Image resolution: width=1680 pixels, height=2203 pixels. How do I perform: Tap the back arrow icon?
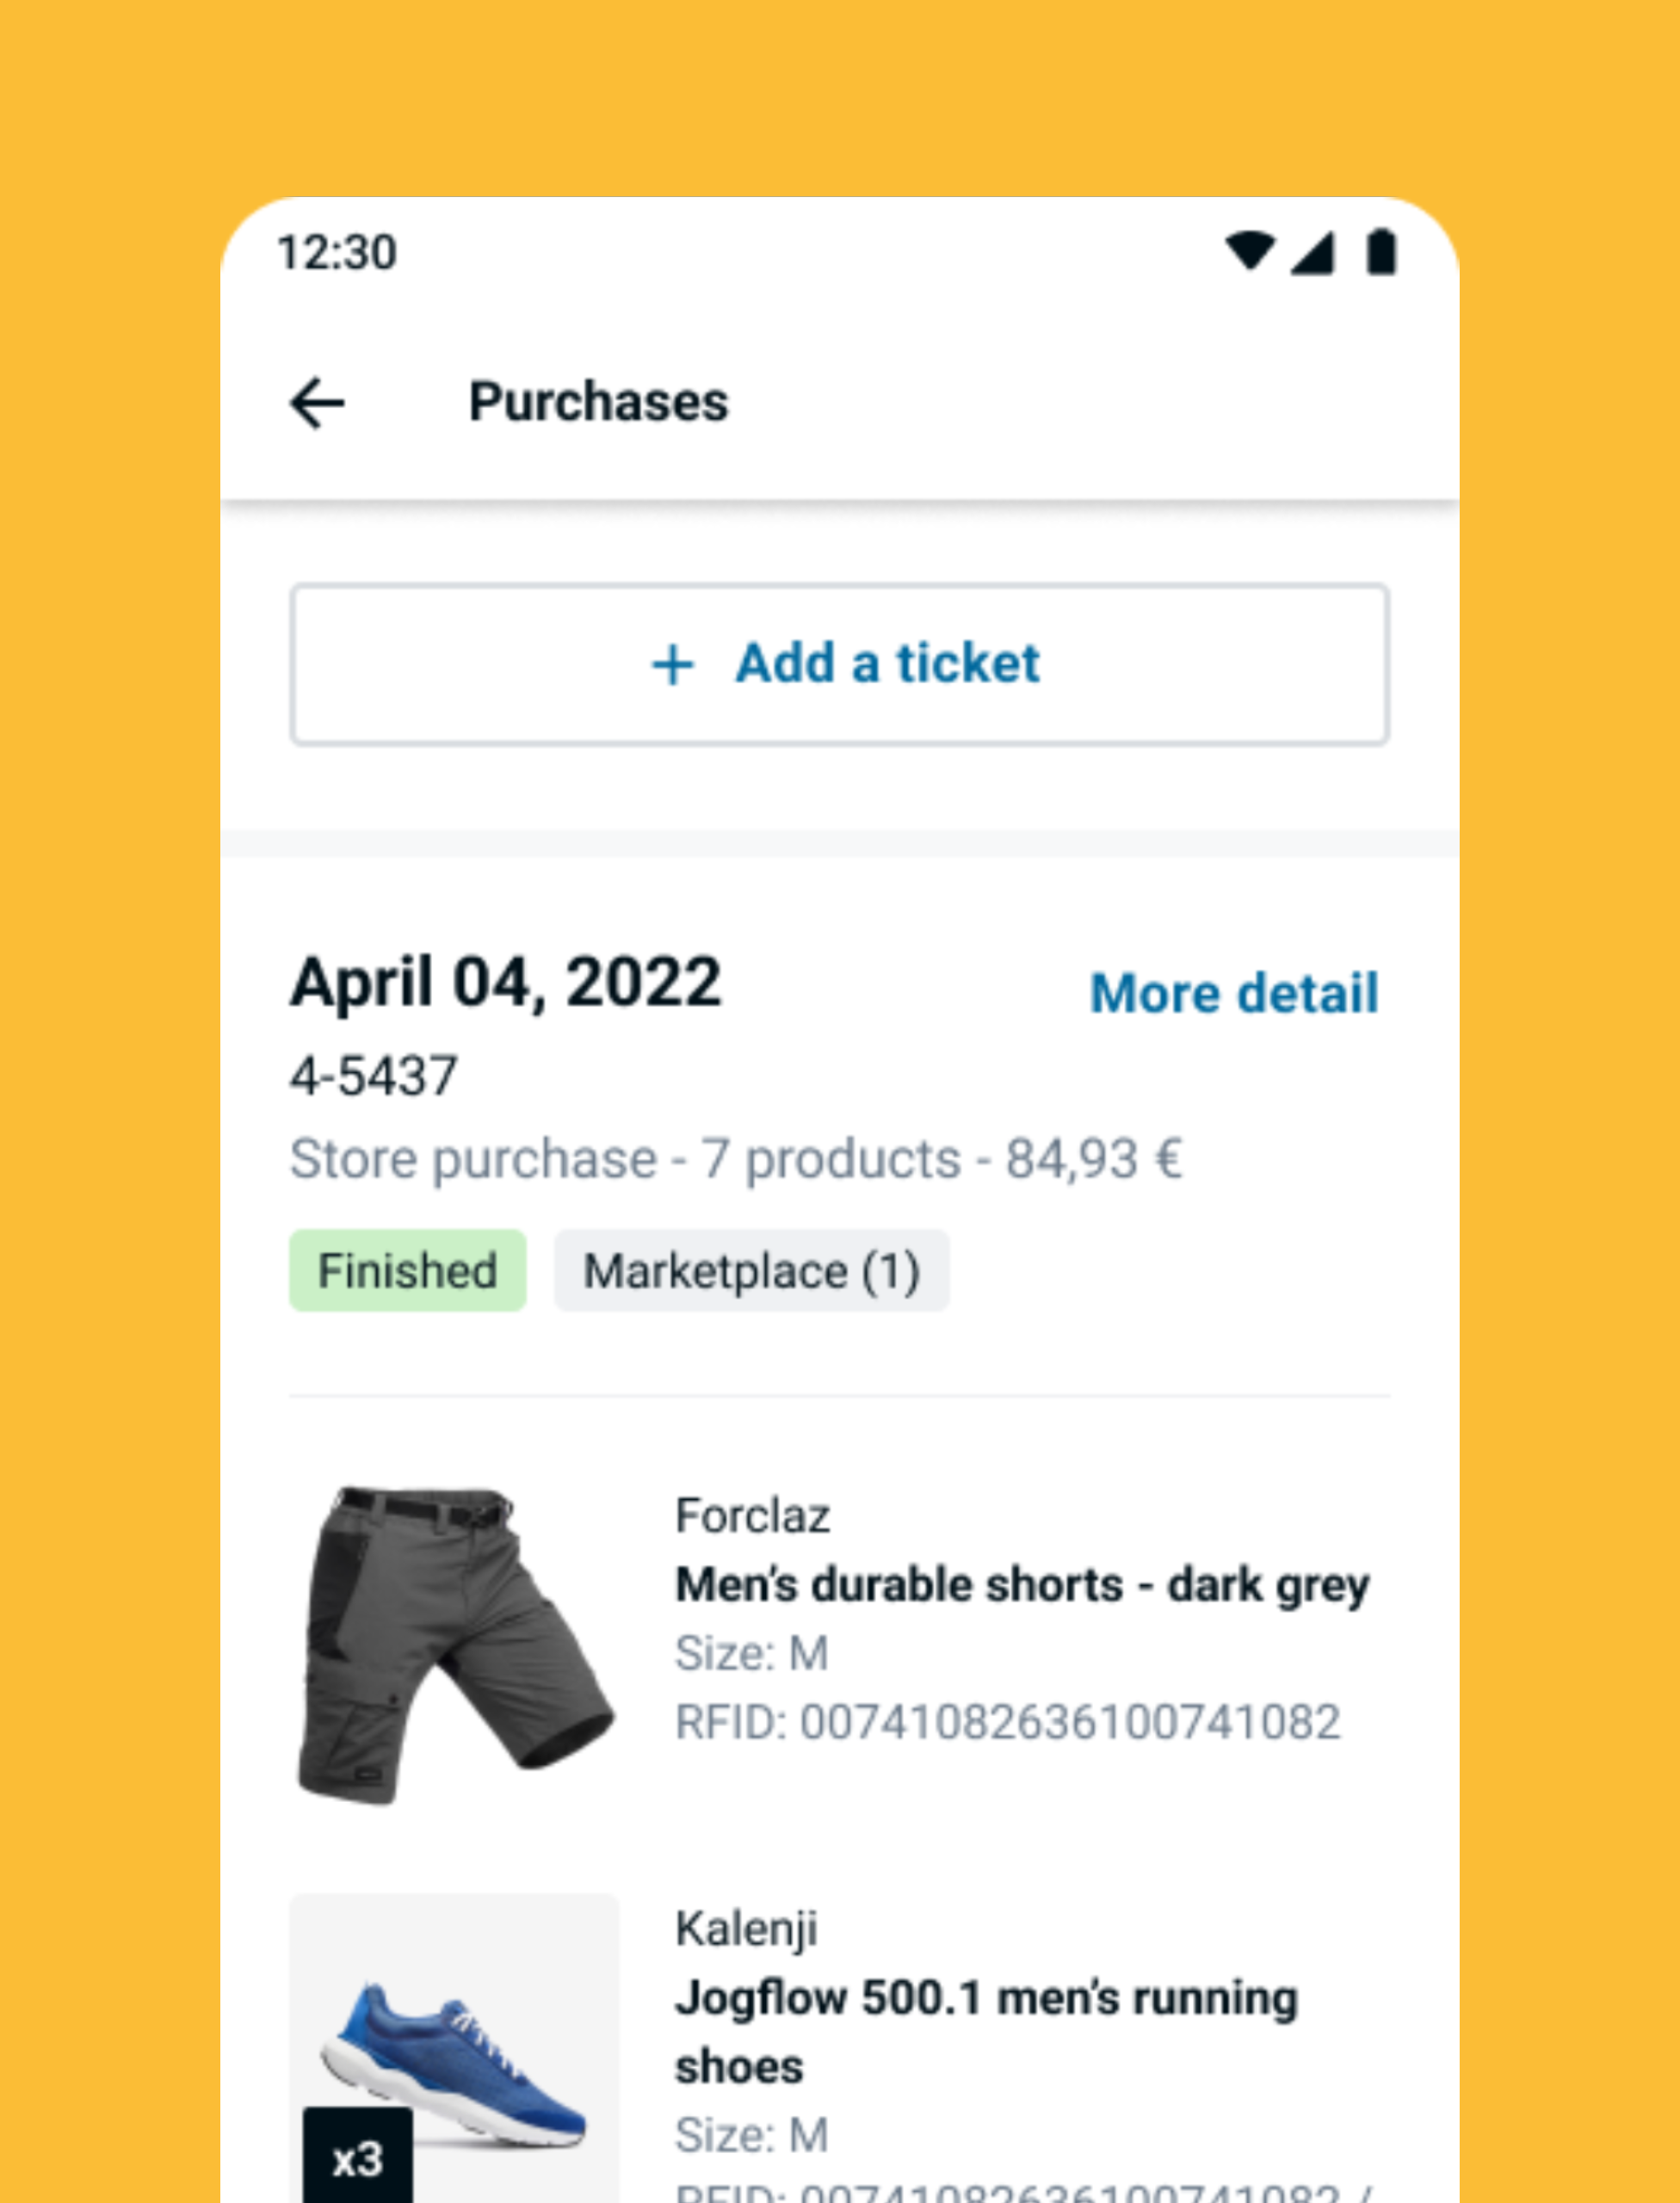(x=317, y=403)
